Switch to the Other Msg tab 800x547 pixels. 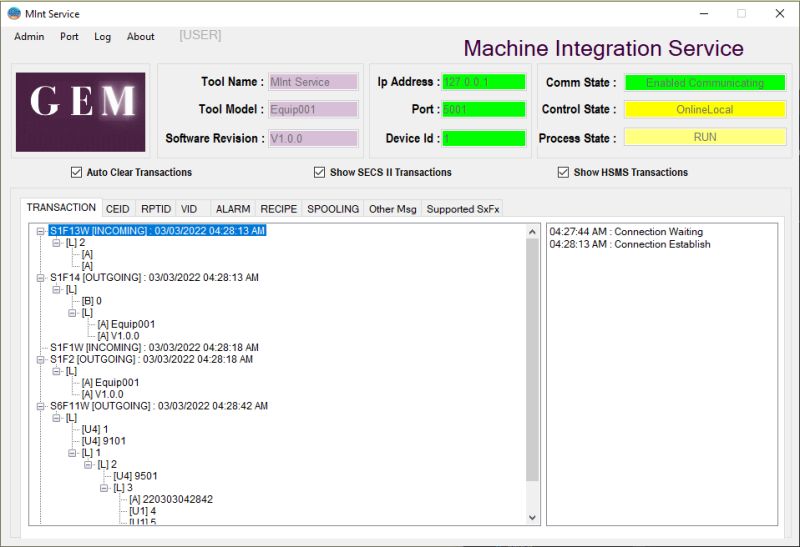pyautogui.click(x=392, y=209)
